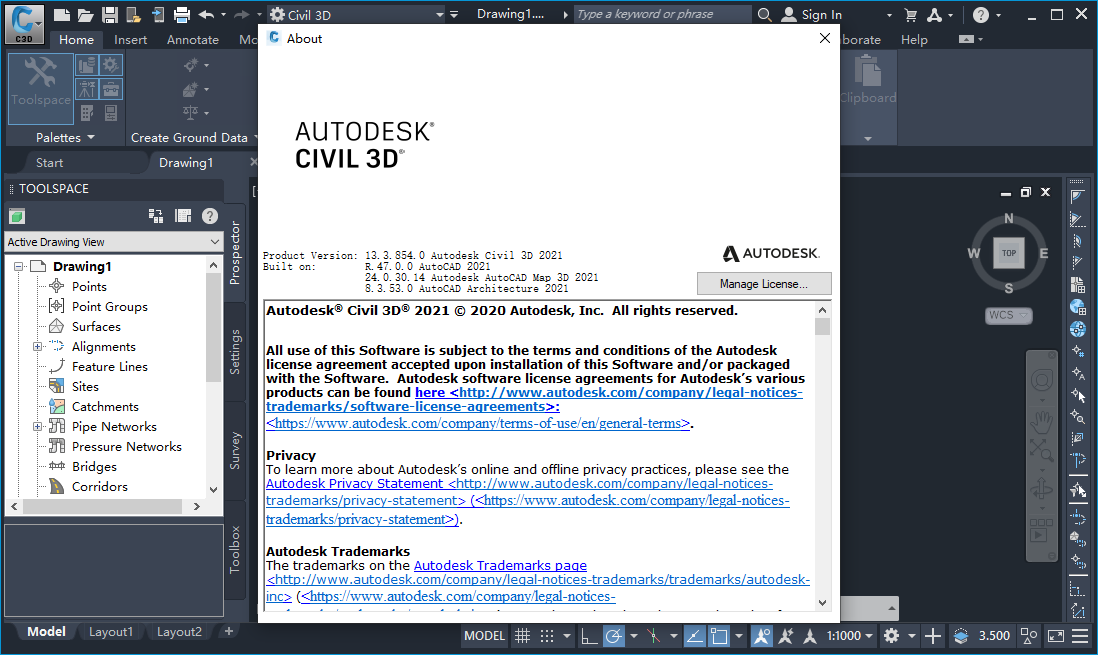
Task: Toggle snap mode in the status bar
Action: [545, 635]
